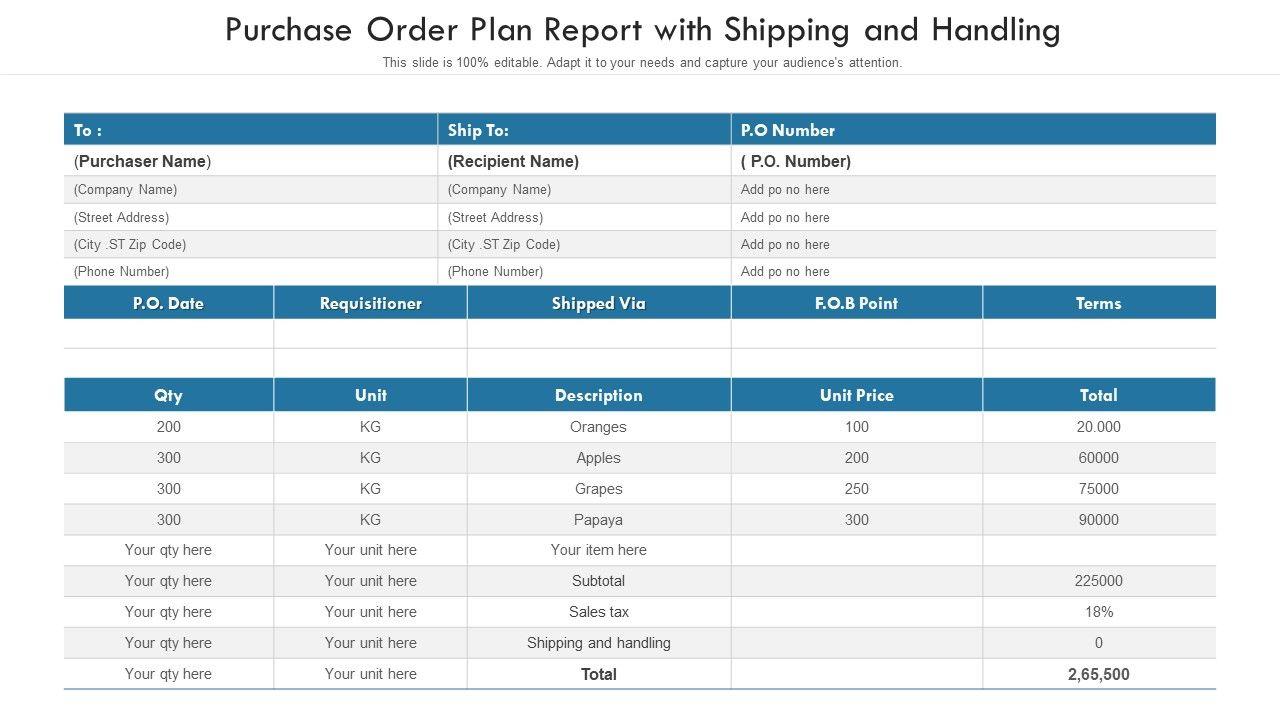Select the 'Your item here' placeholder
Image resolution: width=1280 pixels, height=720 pixels.
pyautogui.click(x=598, y=550)
